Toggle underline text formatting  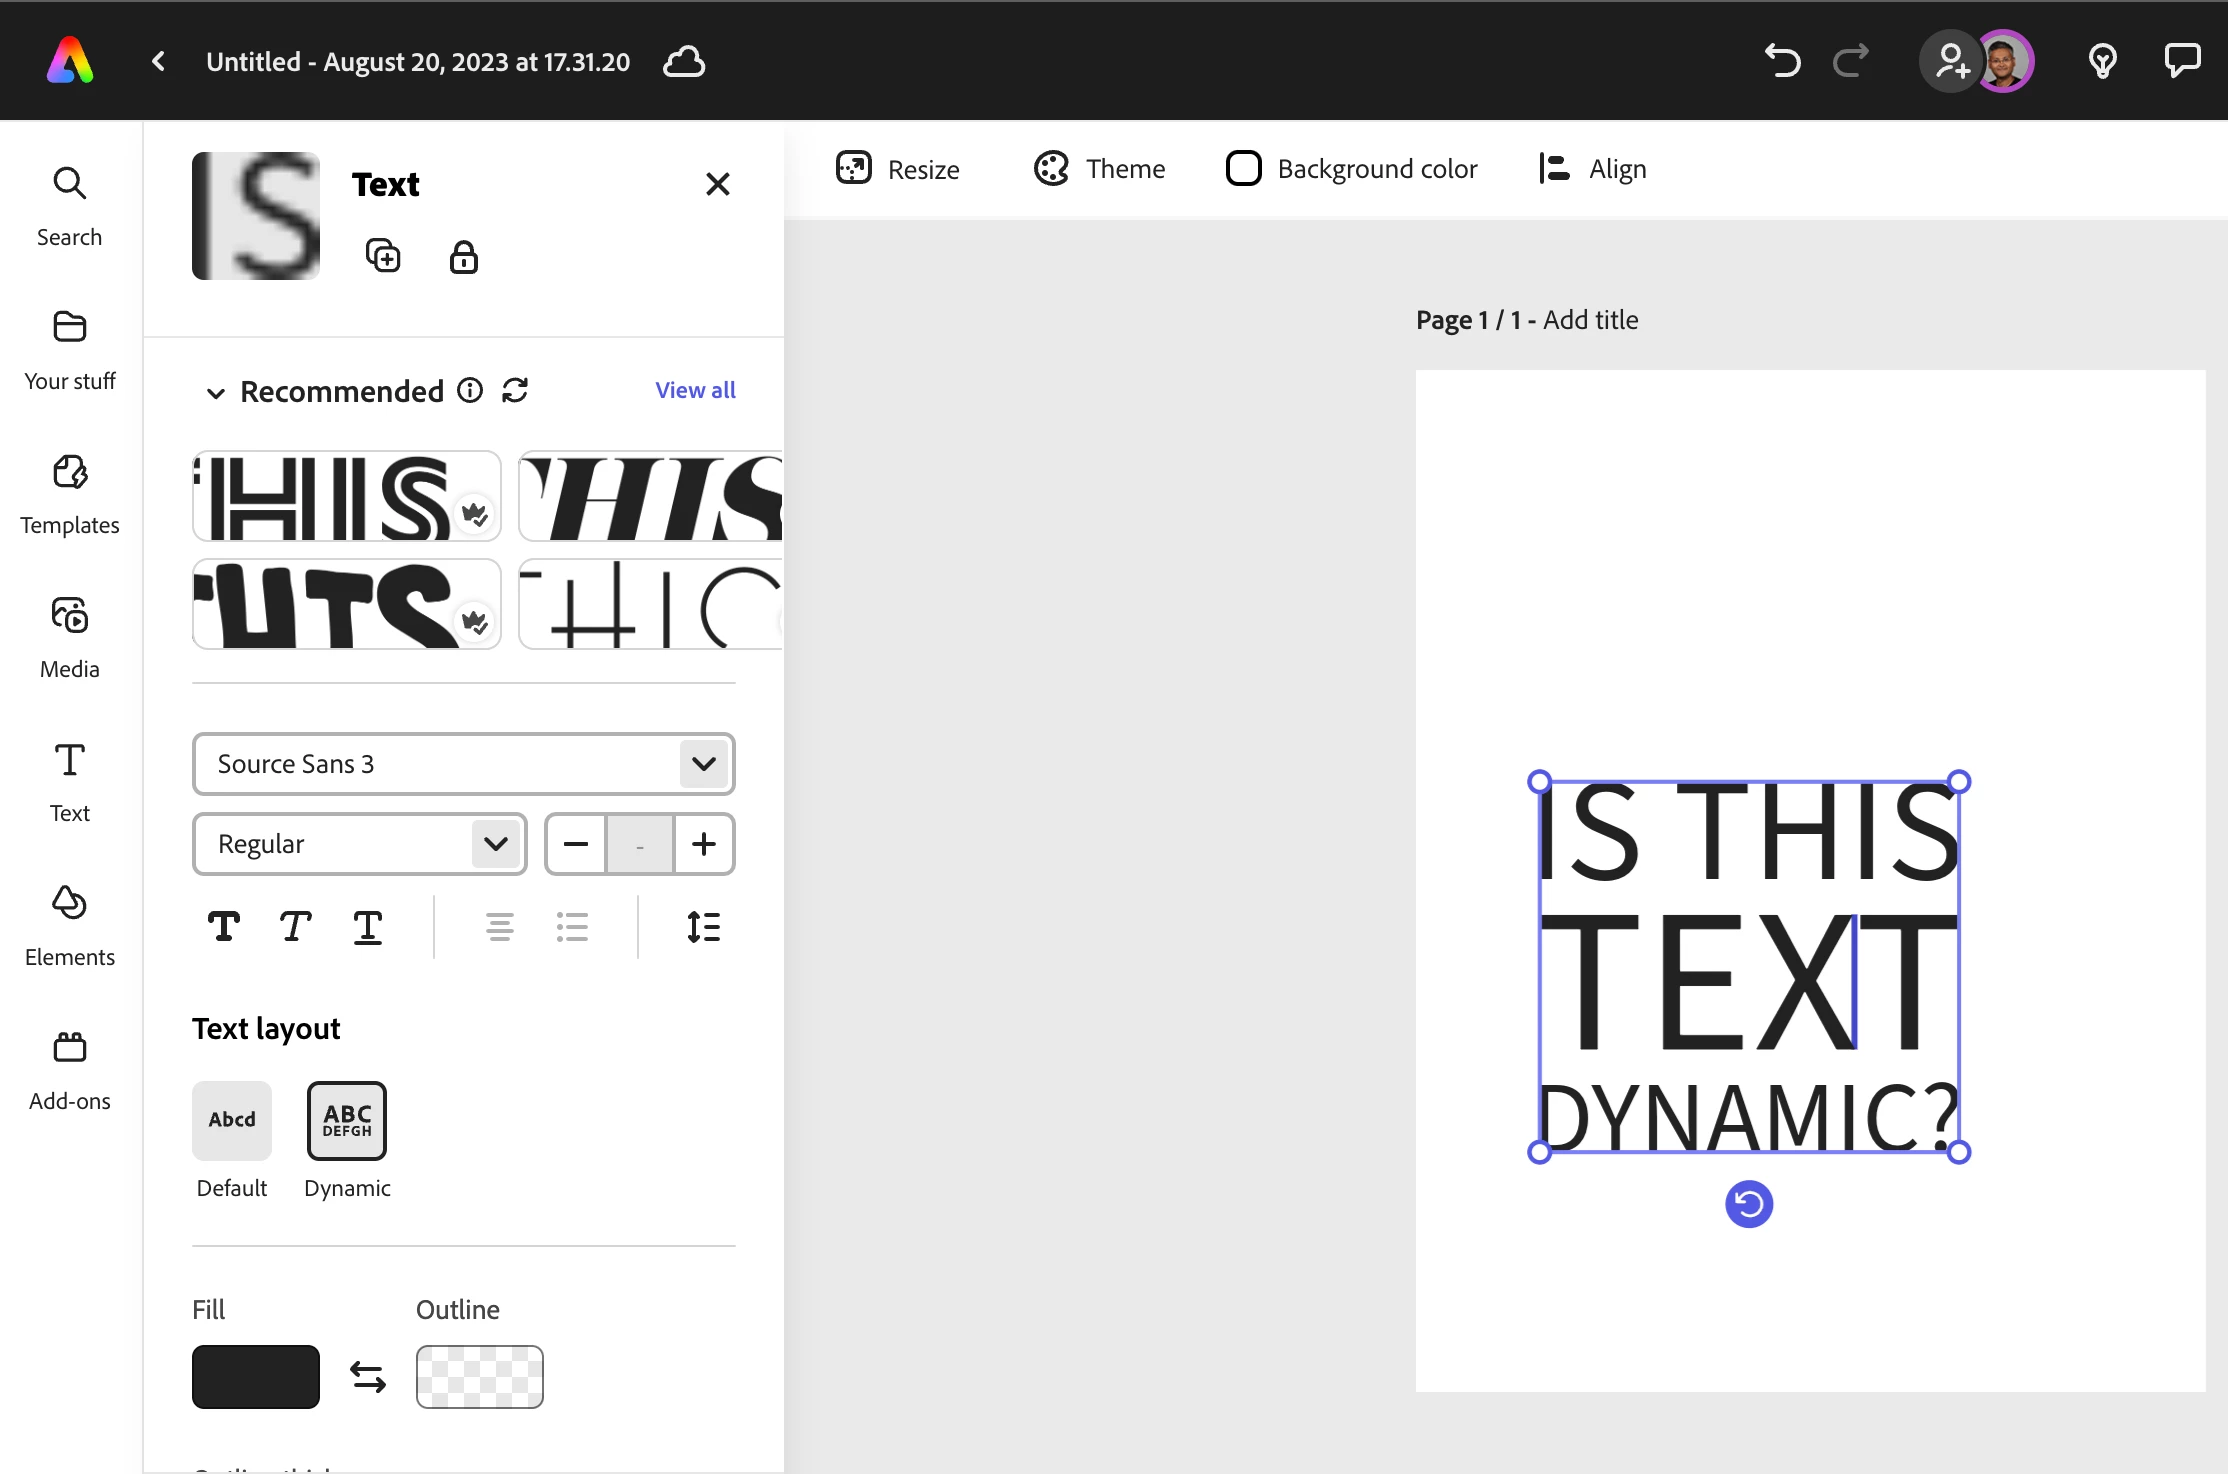[x=368, y=927]
